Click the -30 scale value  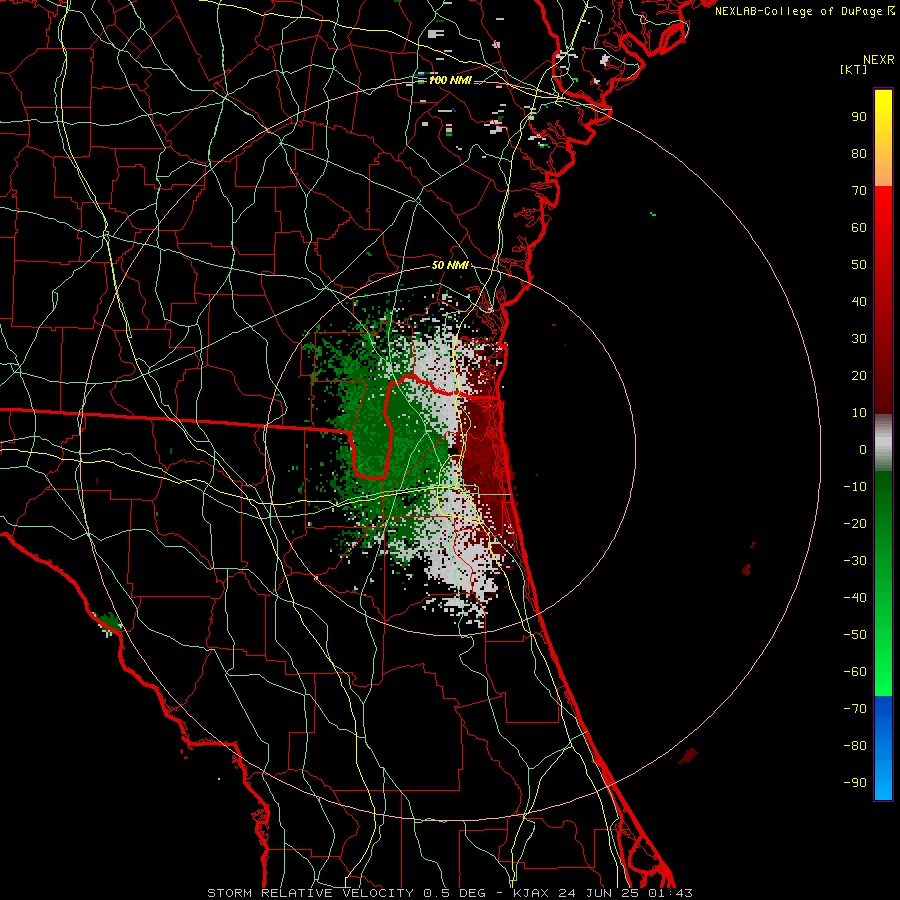(x=855, y=561)
